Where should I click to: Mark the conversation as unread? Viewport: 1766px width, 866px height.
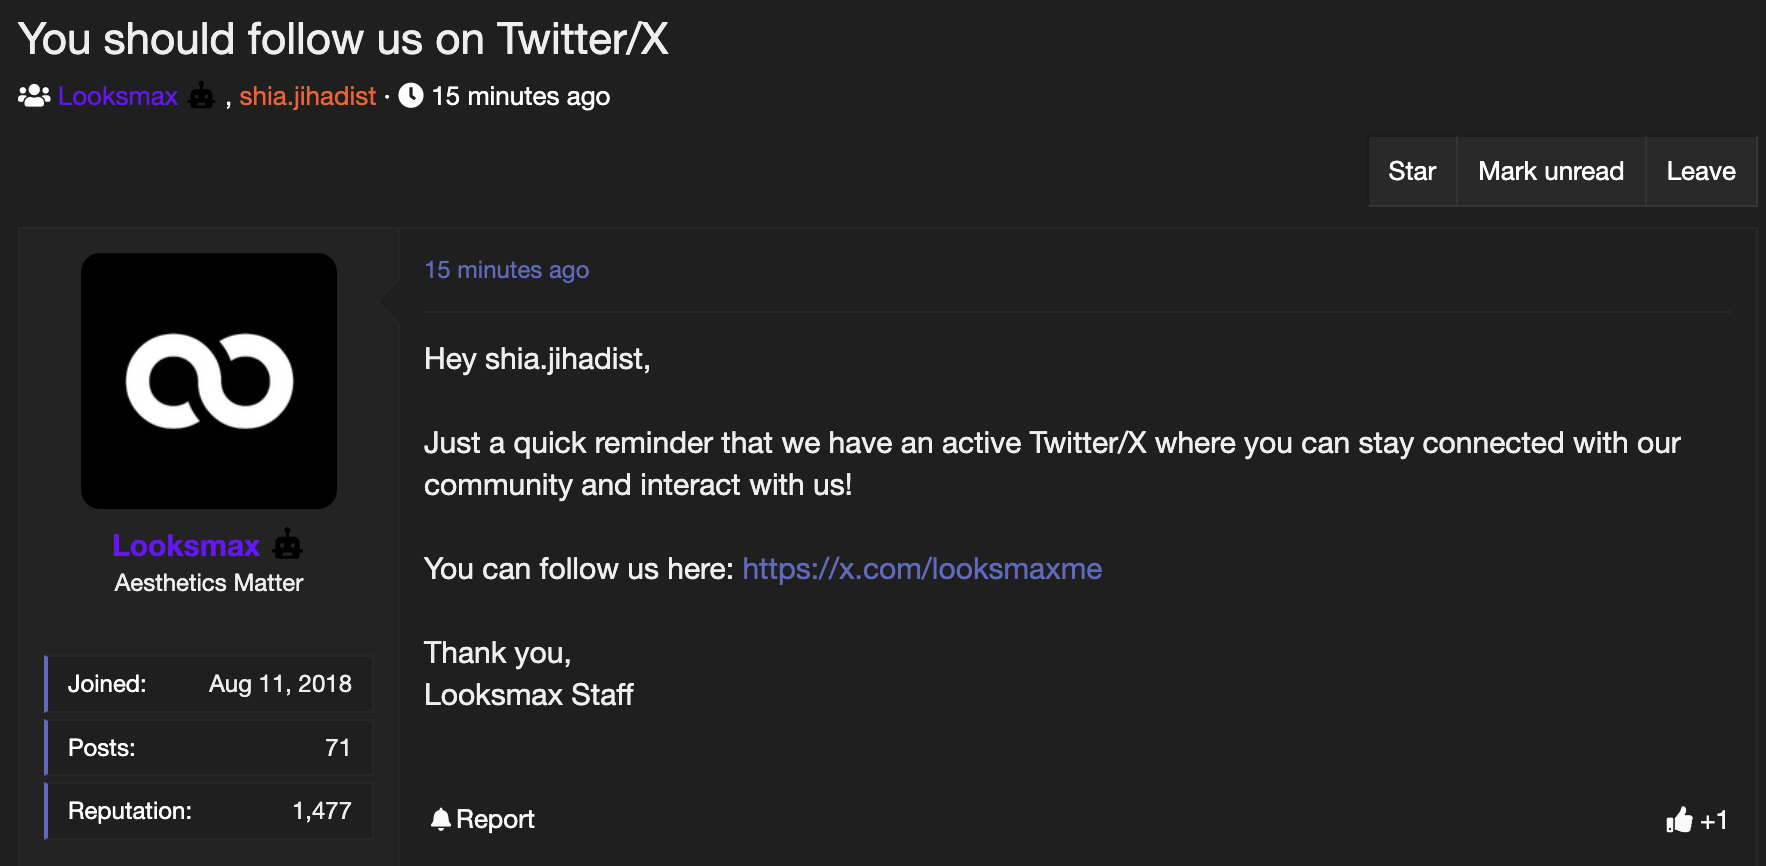1550,171
